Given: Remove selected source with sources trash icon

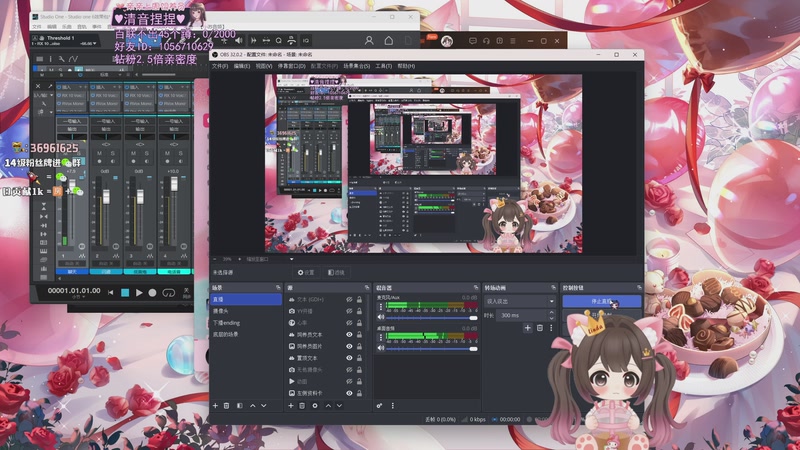Looking at the screenshot, I should click(302, 406).
